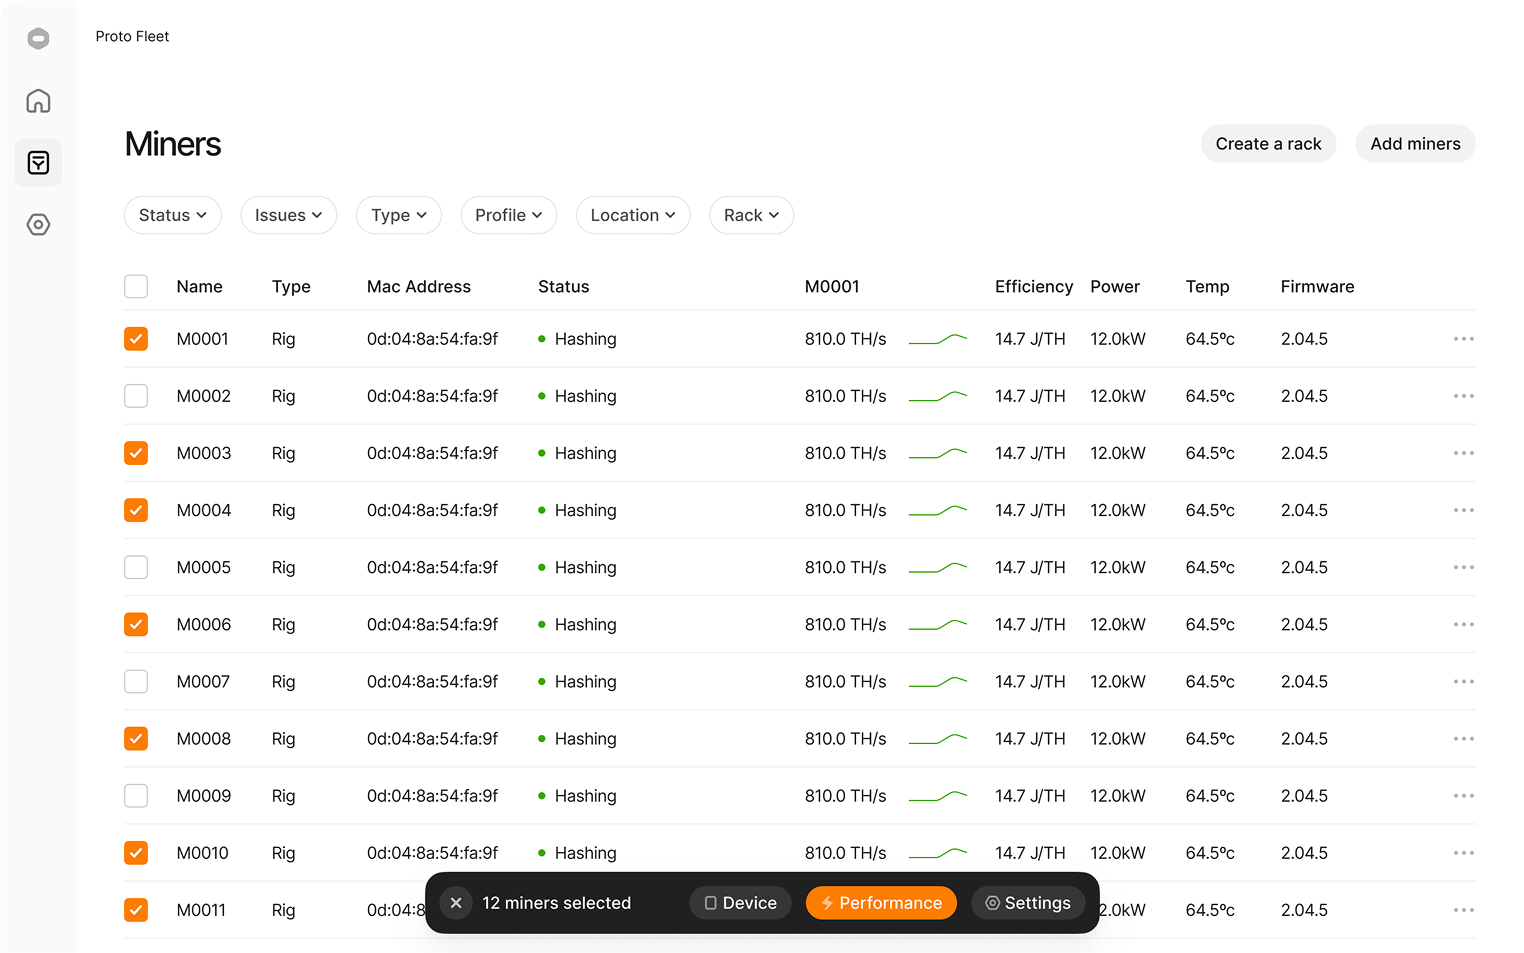Image resolution: width=1524 pixels, height=953 pixels.
Task: Click the '12 miners selected' label
Action: point(557,903)
